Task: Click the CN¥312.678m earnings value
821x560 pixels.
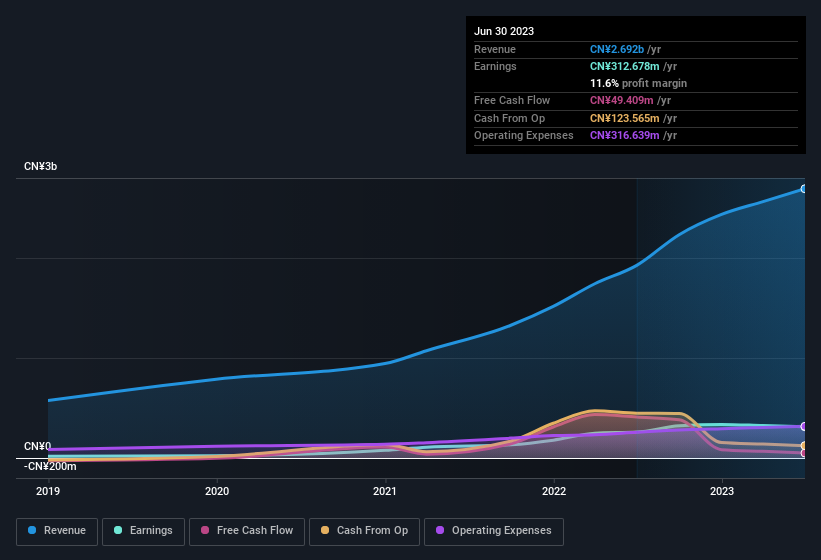Action: point(625,66)
